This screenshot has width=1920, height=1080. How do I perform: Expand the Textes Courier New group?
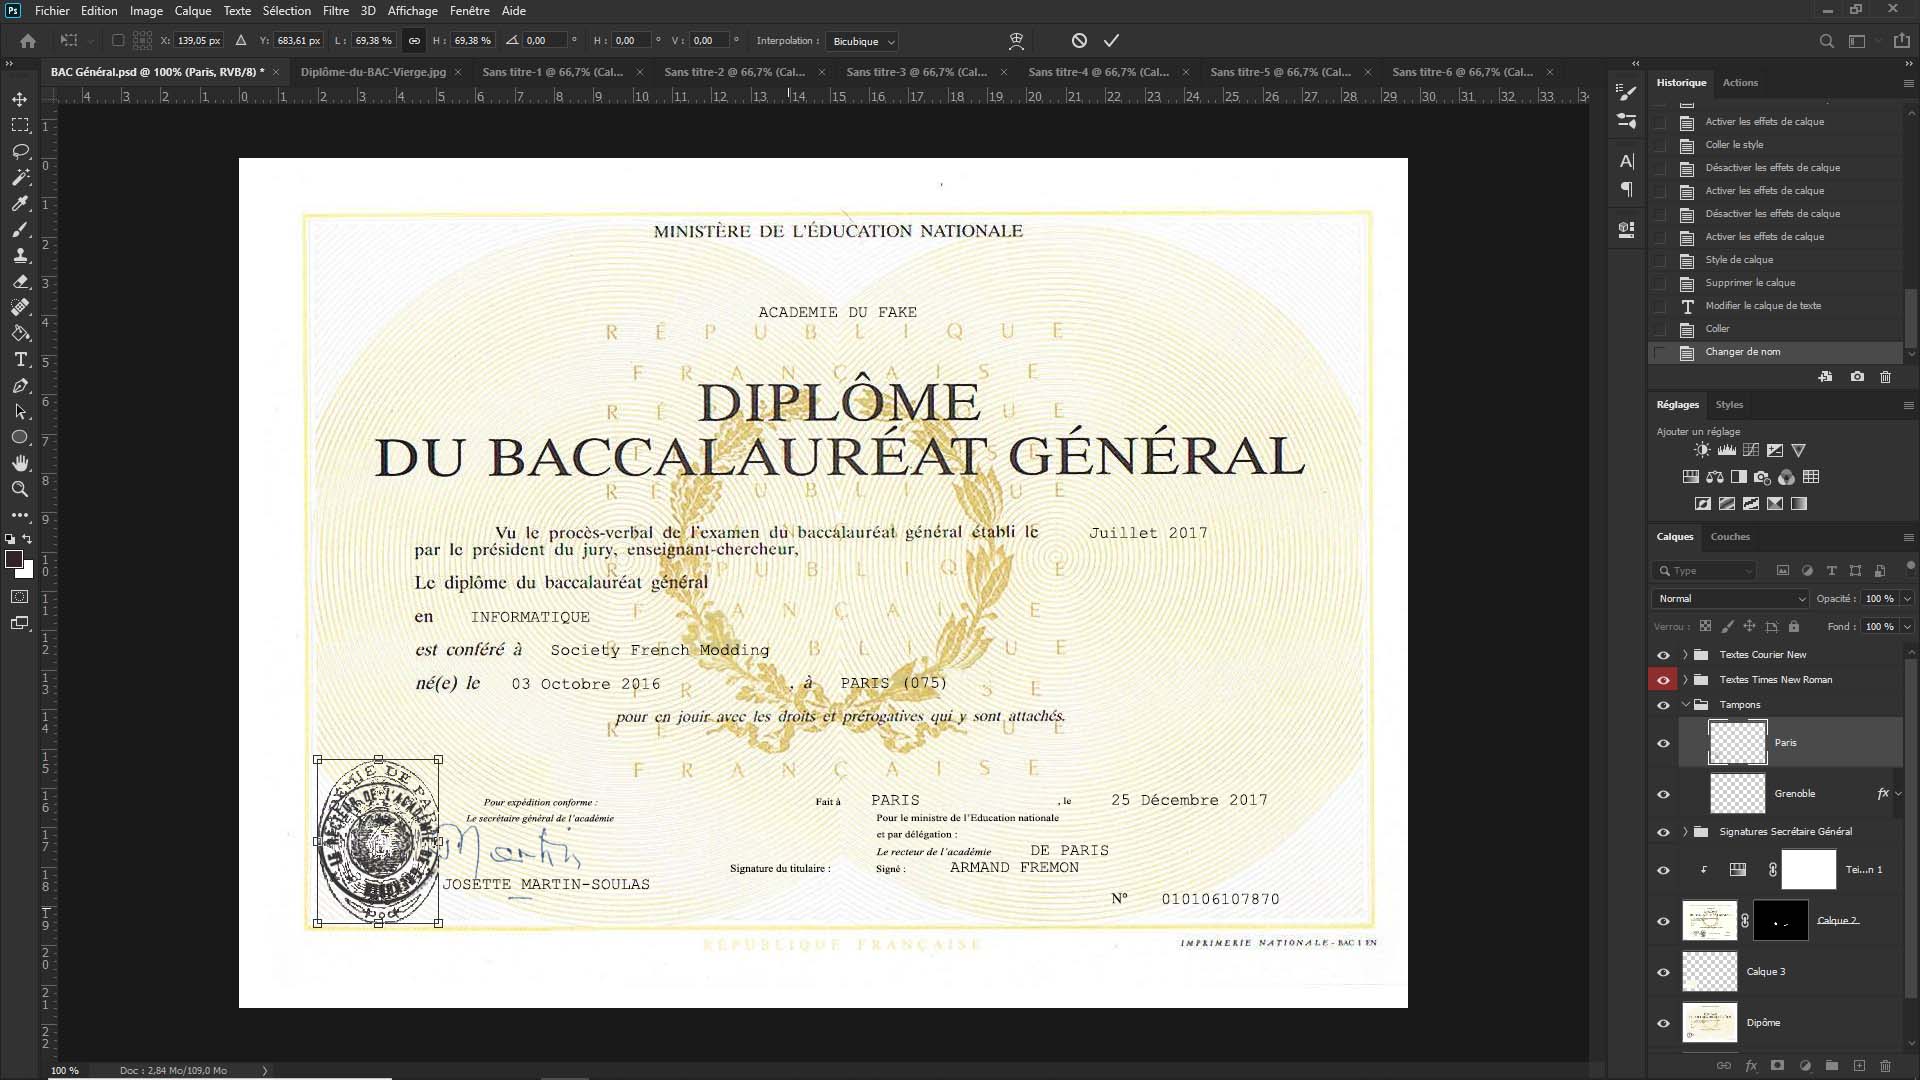[x=1685, y=655]
